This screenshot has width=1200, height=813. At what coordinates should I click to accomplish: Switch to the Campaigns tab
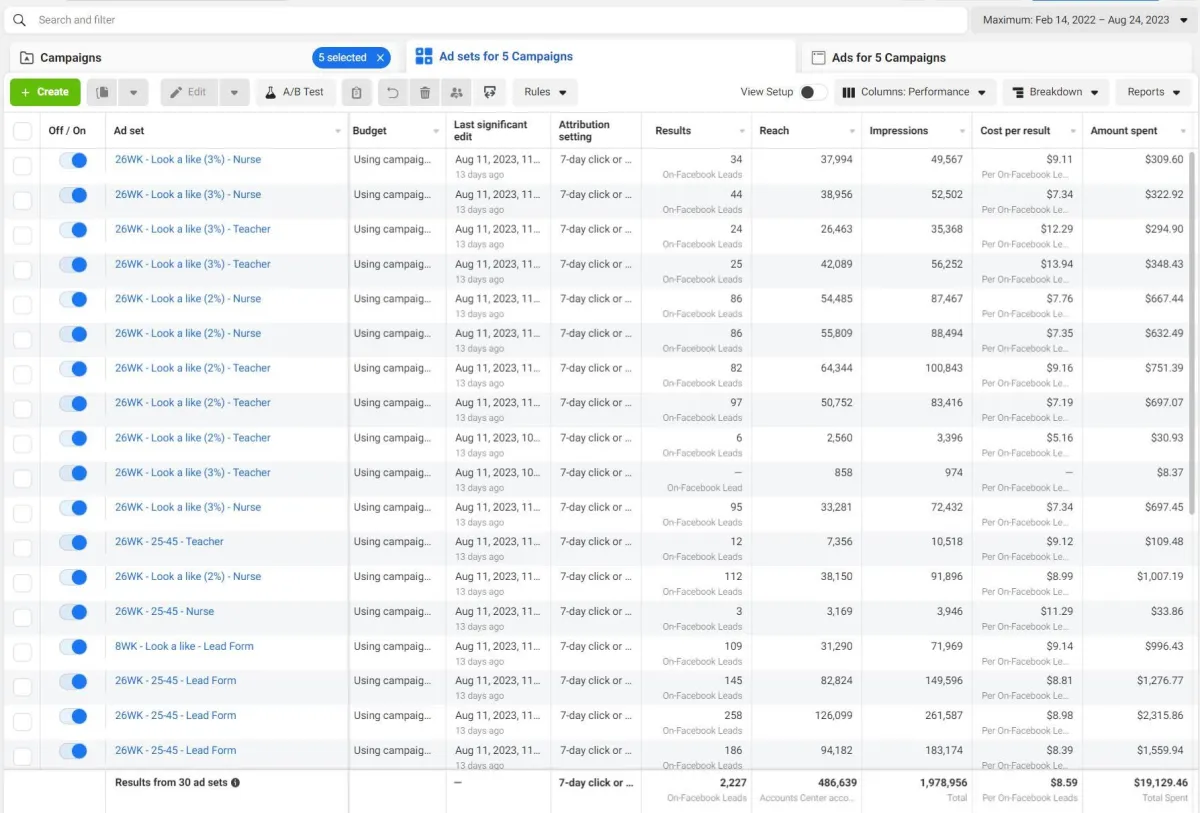71,58
